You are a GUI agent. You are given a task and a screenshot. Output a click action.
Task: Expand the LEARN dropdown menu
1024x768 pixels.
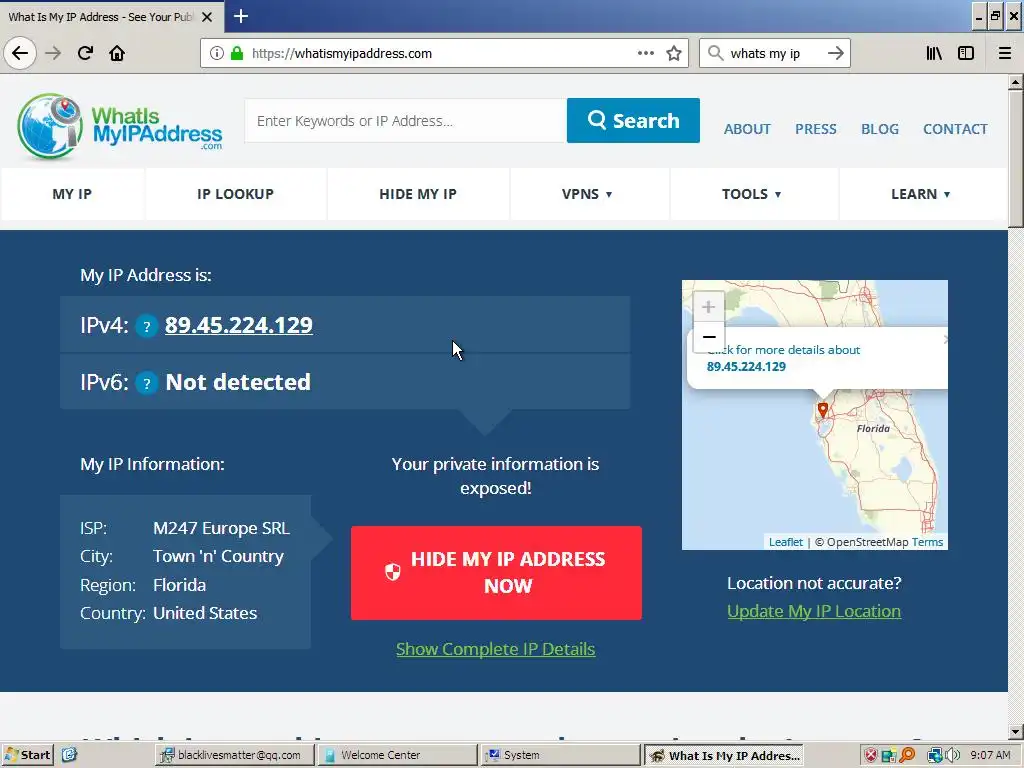tap(921, 194)
